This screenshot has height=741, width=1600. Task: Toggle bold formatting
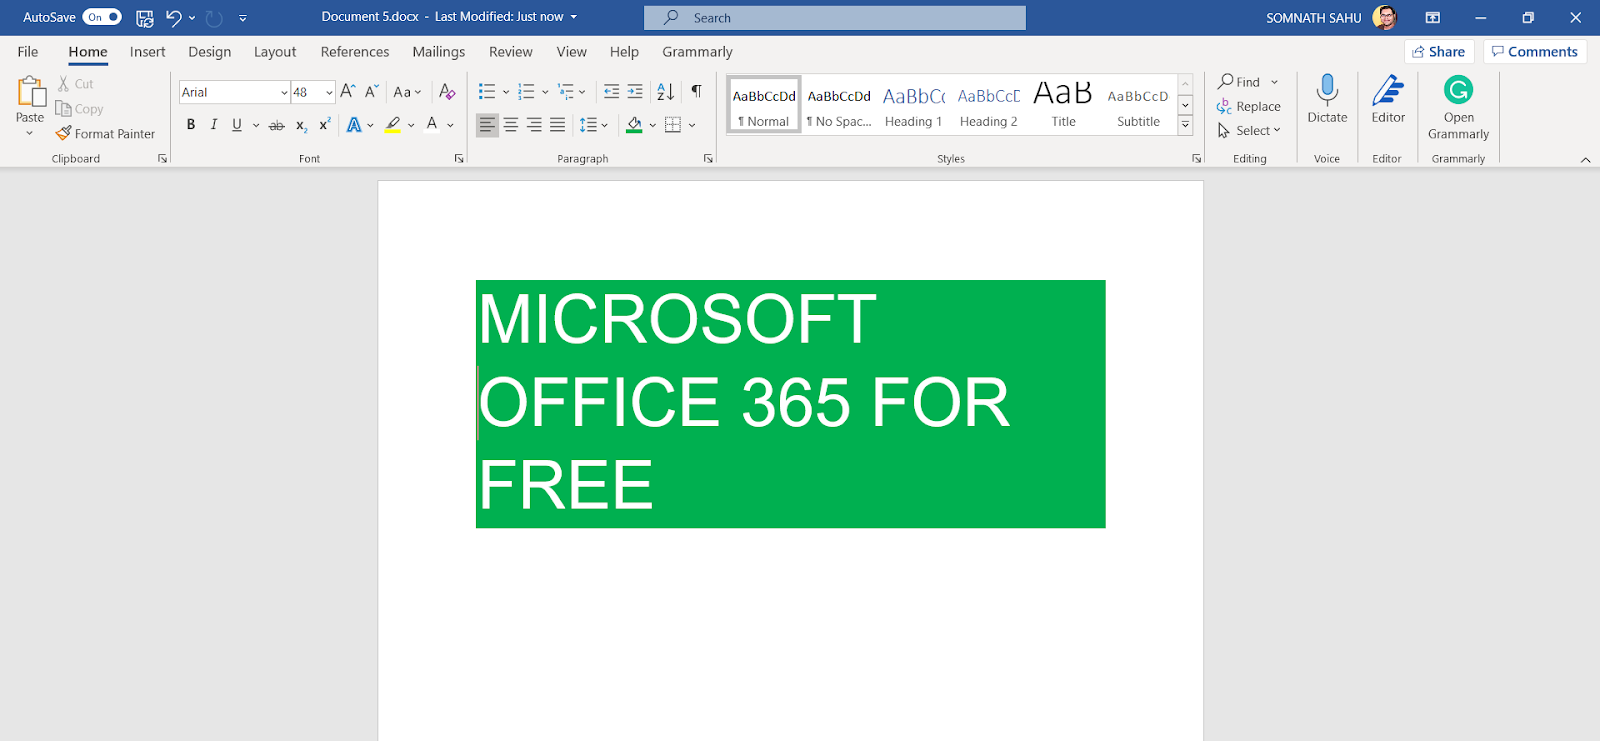point(191,125)
